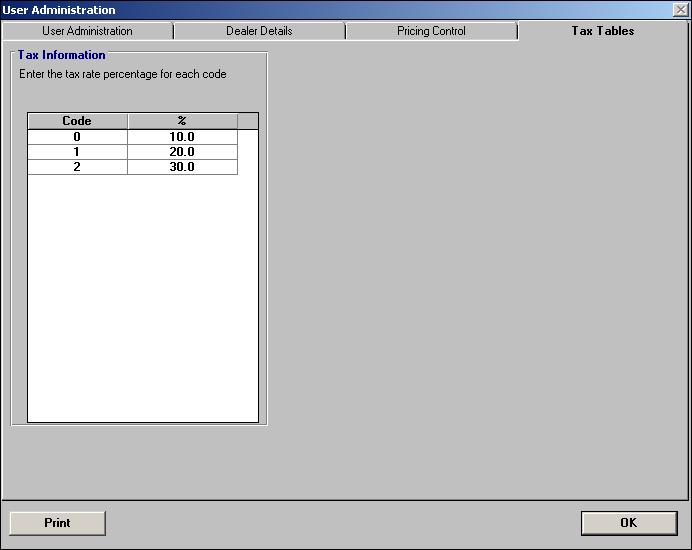Screen dimensions: 692x550
Task: Edit the 10.0 percentage cell
Action: (182, 137)
